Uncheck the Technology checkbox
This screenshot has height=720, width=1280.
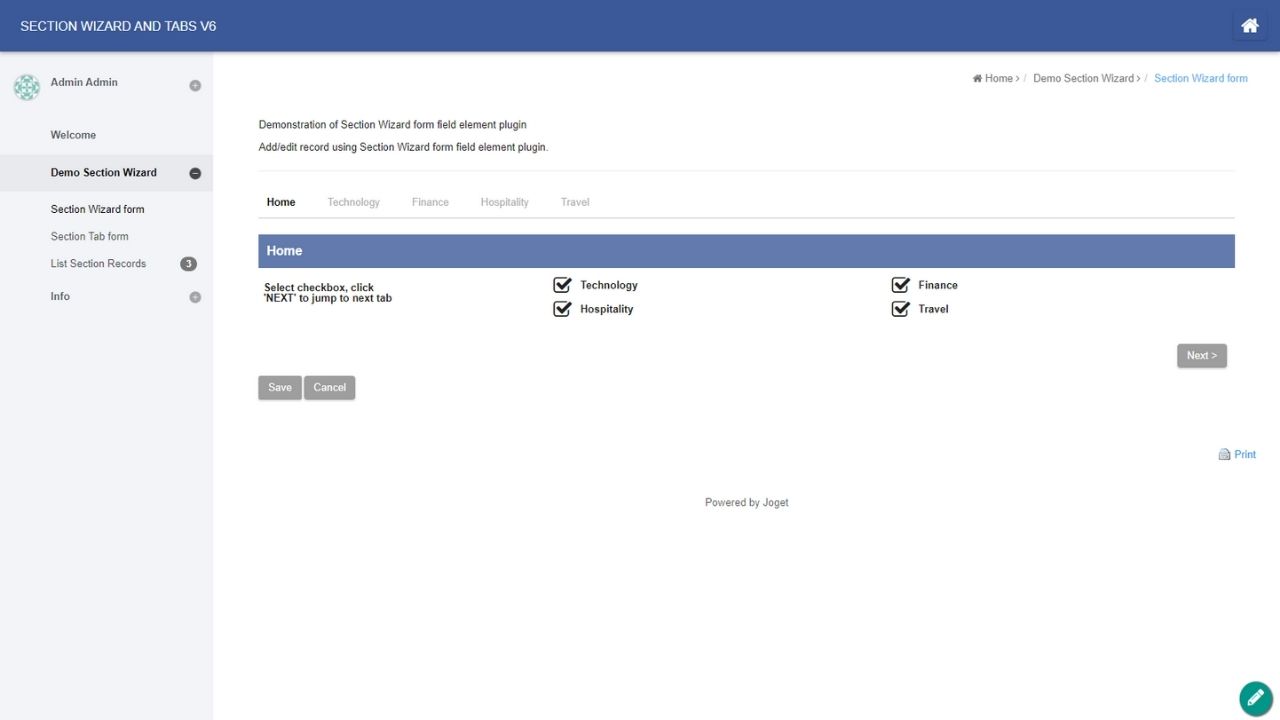[x=562, y=285]
